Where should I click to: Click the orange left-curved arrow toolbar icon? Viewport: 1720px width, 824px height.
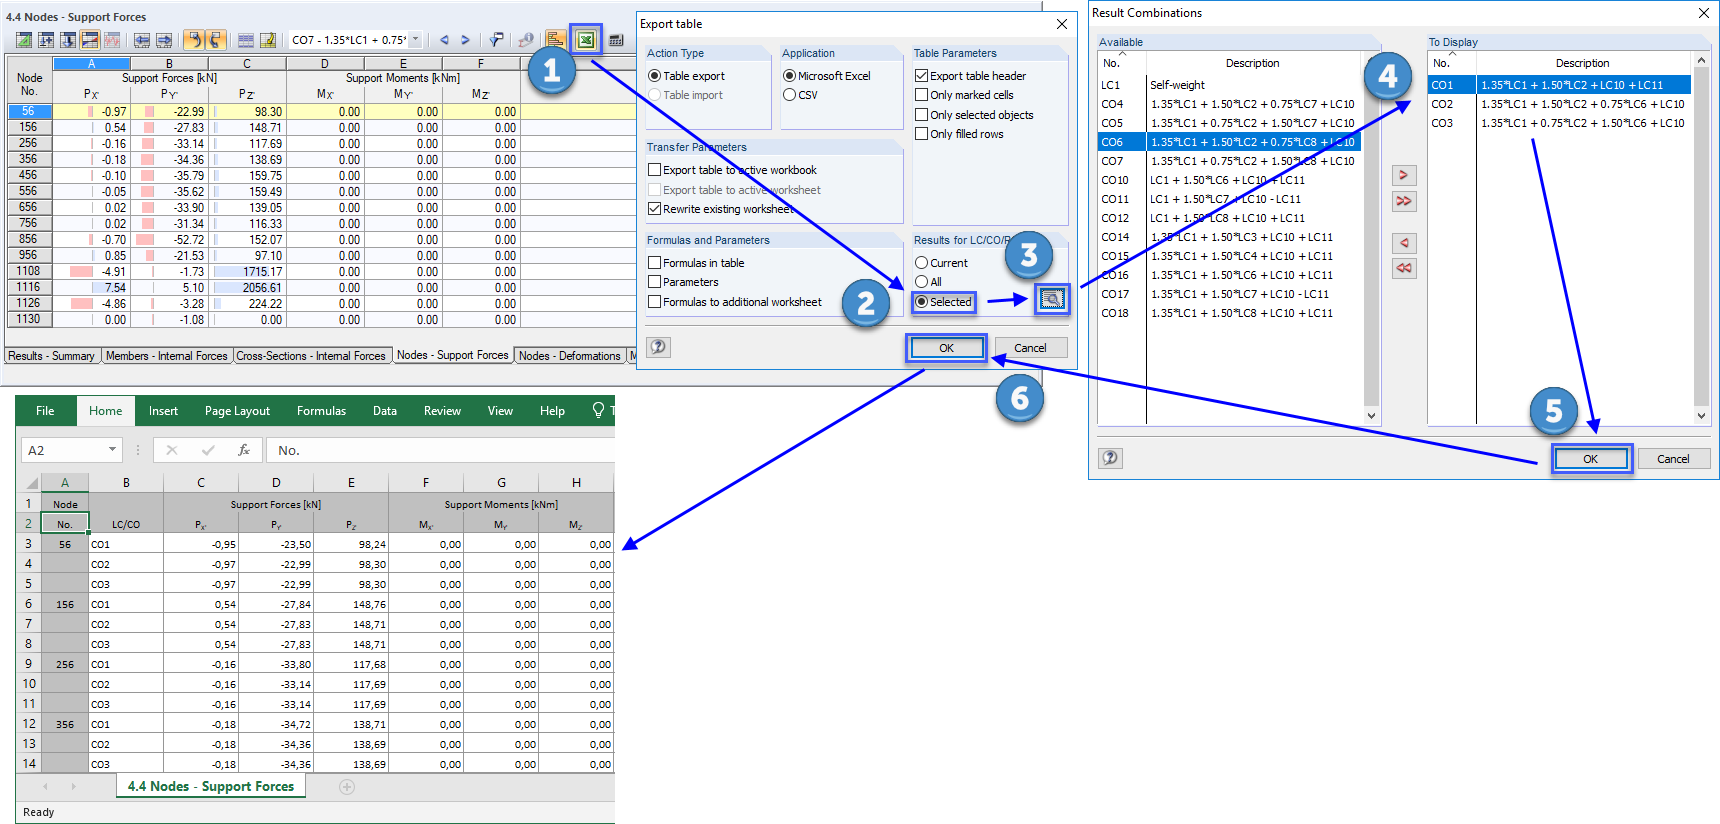[194, 40]
